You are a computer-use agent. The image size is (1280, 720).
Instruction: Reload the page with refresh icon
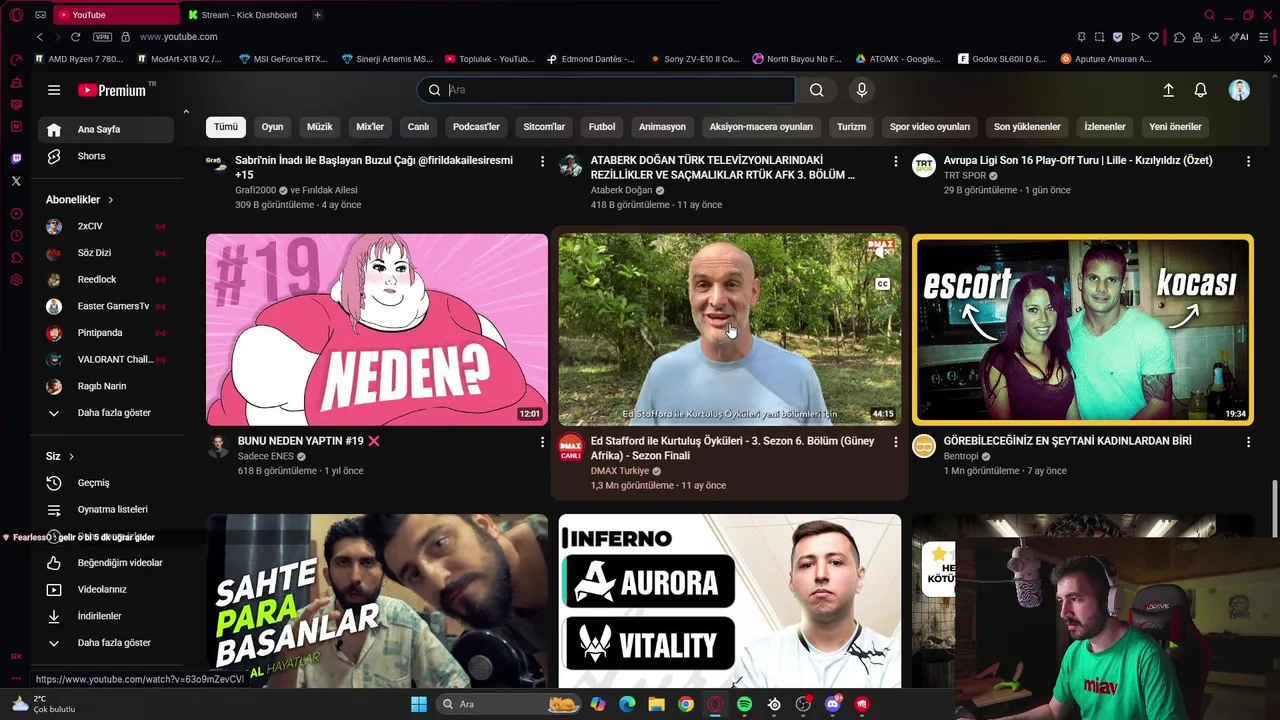click(x=75, y=37)
